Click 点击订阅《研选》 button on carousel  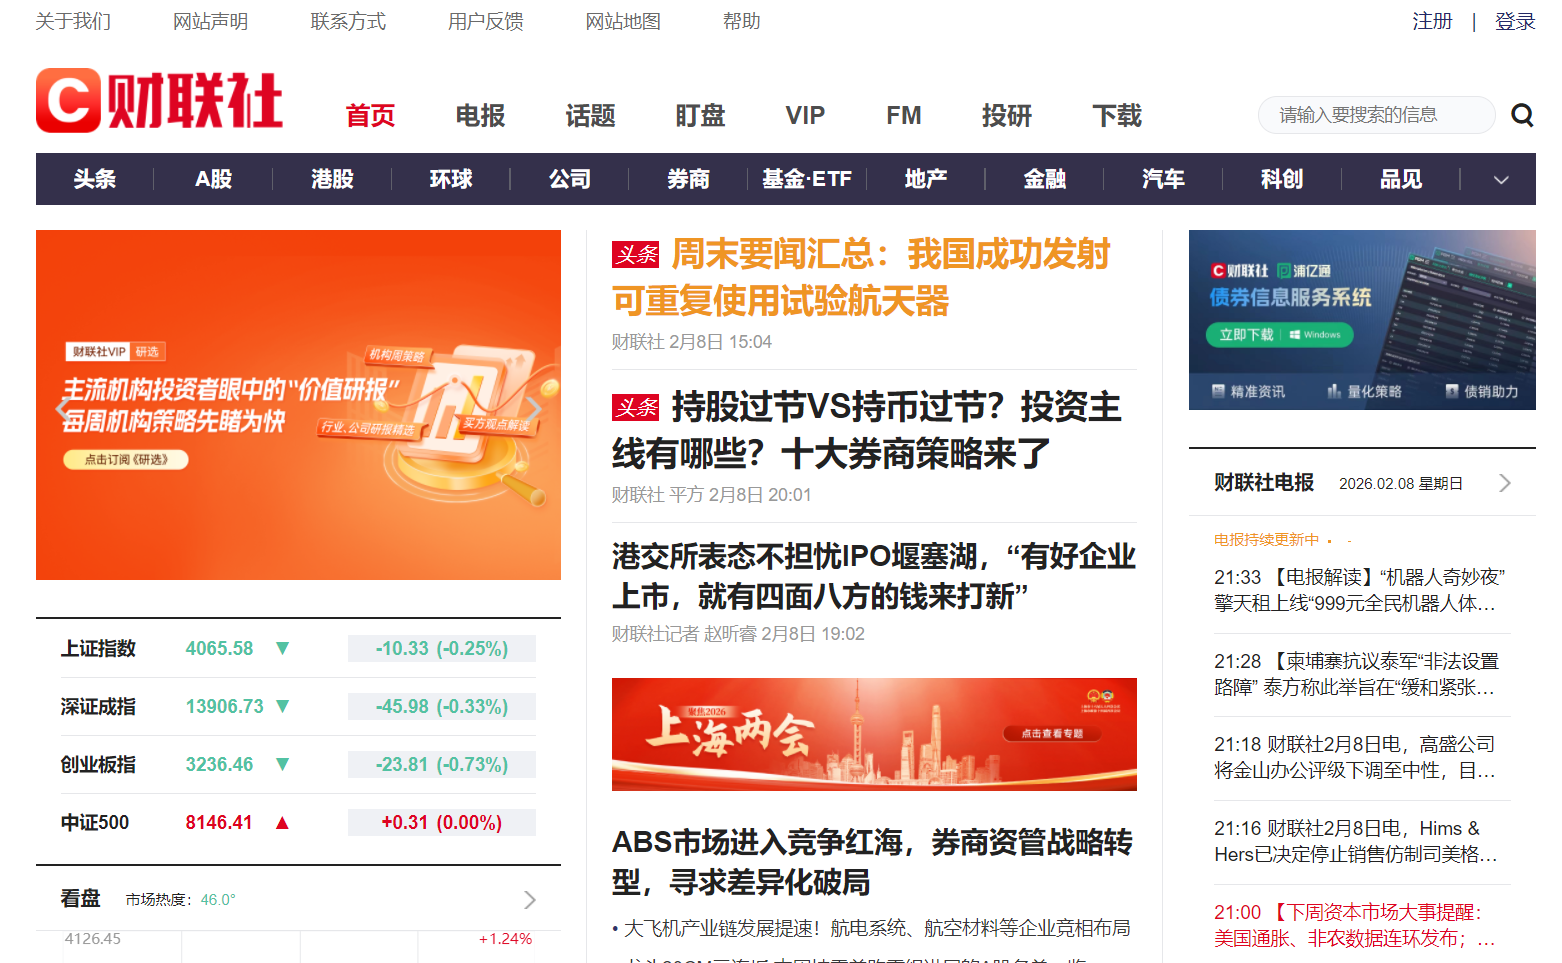pos(126,460)
